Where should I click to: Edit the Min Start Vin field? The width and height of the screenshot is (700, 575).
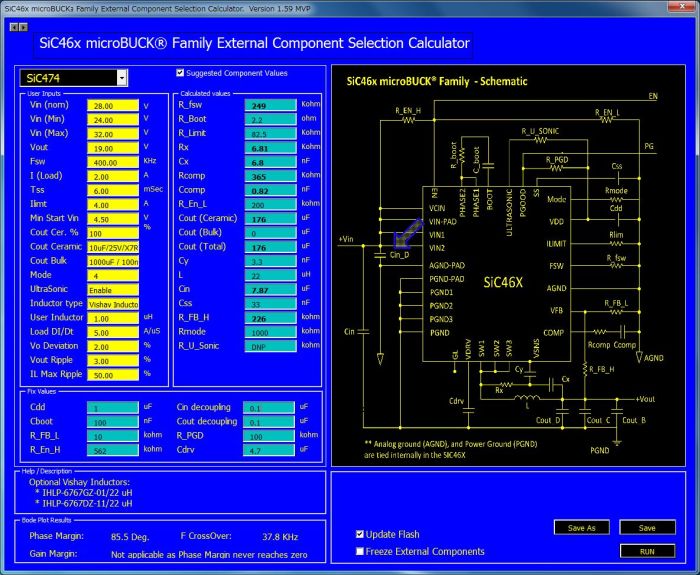tap(113, 219)
